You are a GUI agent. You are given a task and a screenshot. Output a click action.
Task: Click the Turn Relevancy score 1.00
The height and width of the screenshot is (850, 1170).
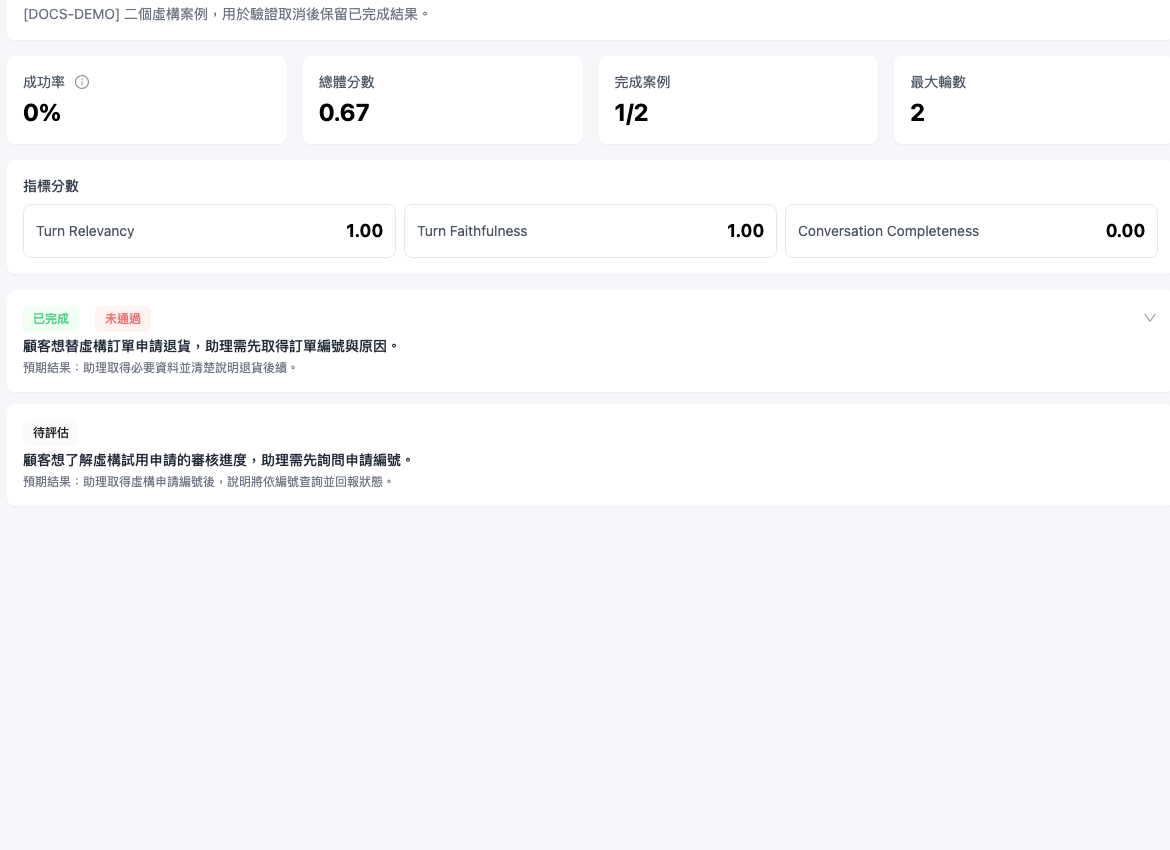(x=364, y=231)
